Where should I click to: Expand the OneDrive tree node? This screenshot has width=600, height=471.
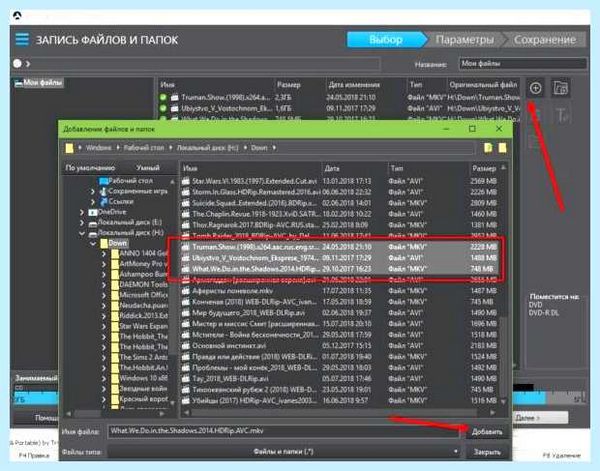click(x=82, y=212)
